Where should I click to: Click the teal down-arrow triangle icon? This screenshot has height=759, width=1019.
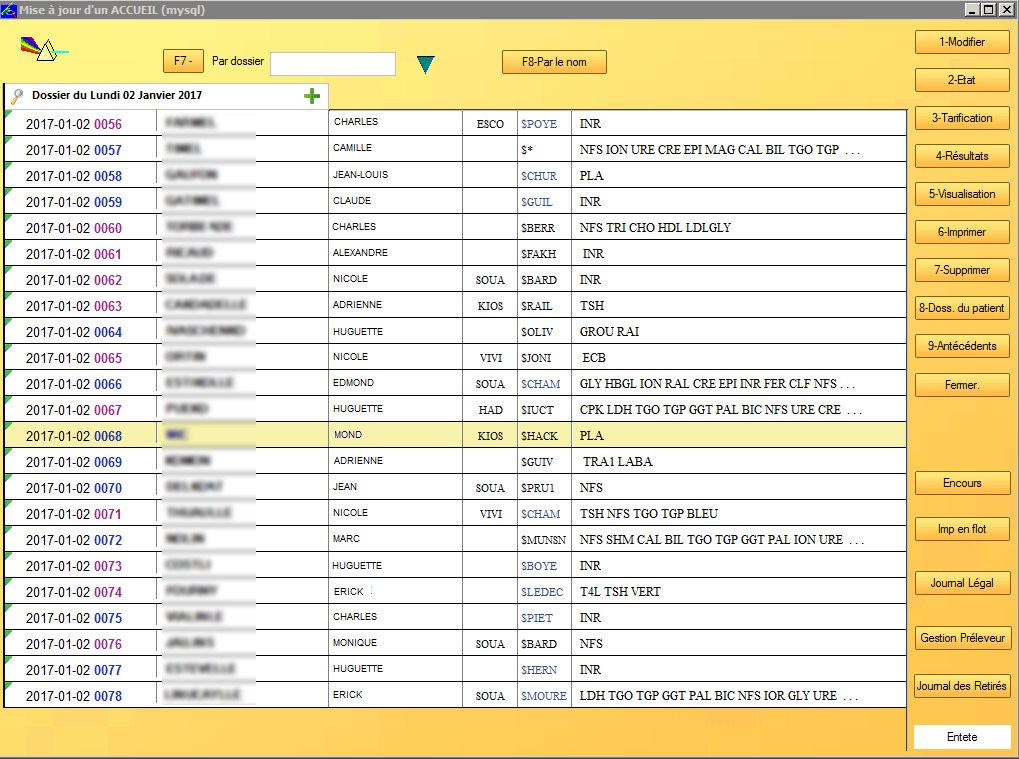tap(426, 65)
